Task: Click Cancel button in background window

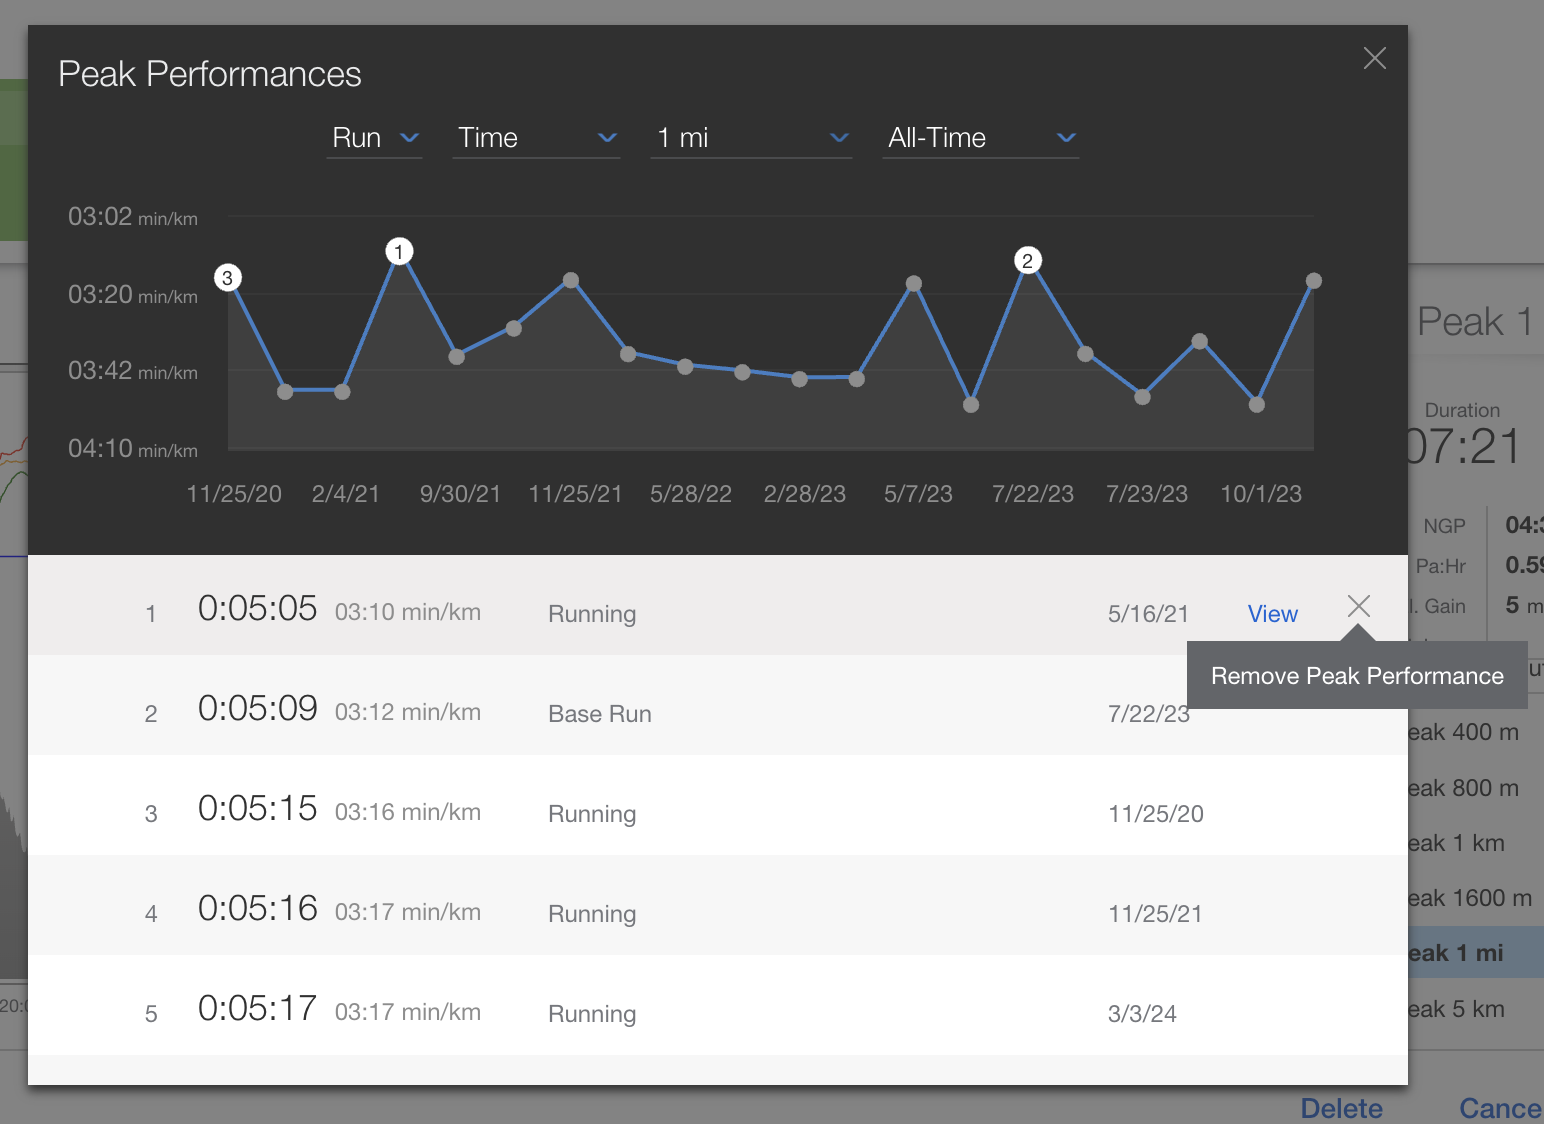Action: pyautogui.click(x=1500, y=1108)
